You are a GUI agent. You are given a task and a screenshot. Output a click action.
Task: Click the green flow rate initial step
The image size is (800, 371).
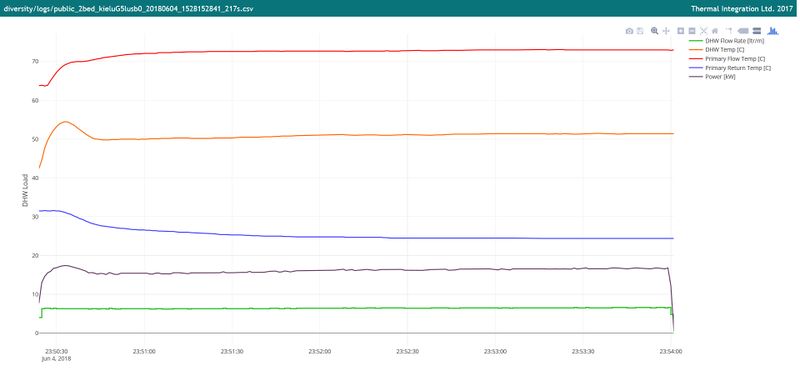pyautogui.click(x=41, y=313)
